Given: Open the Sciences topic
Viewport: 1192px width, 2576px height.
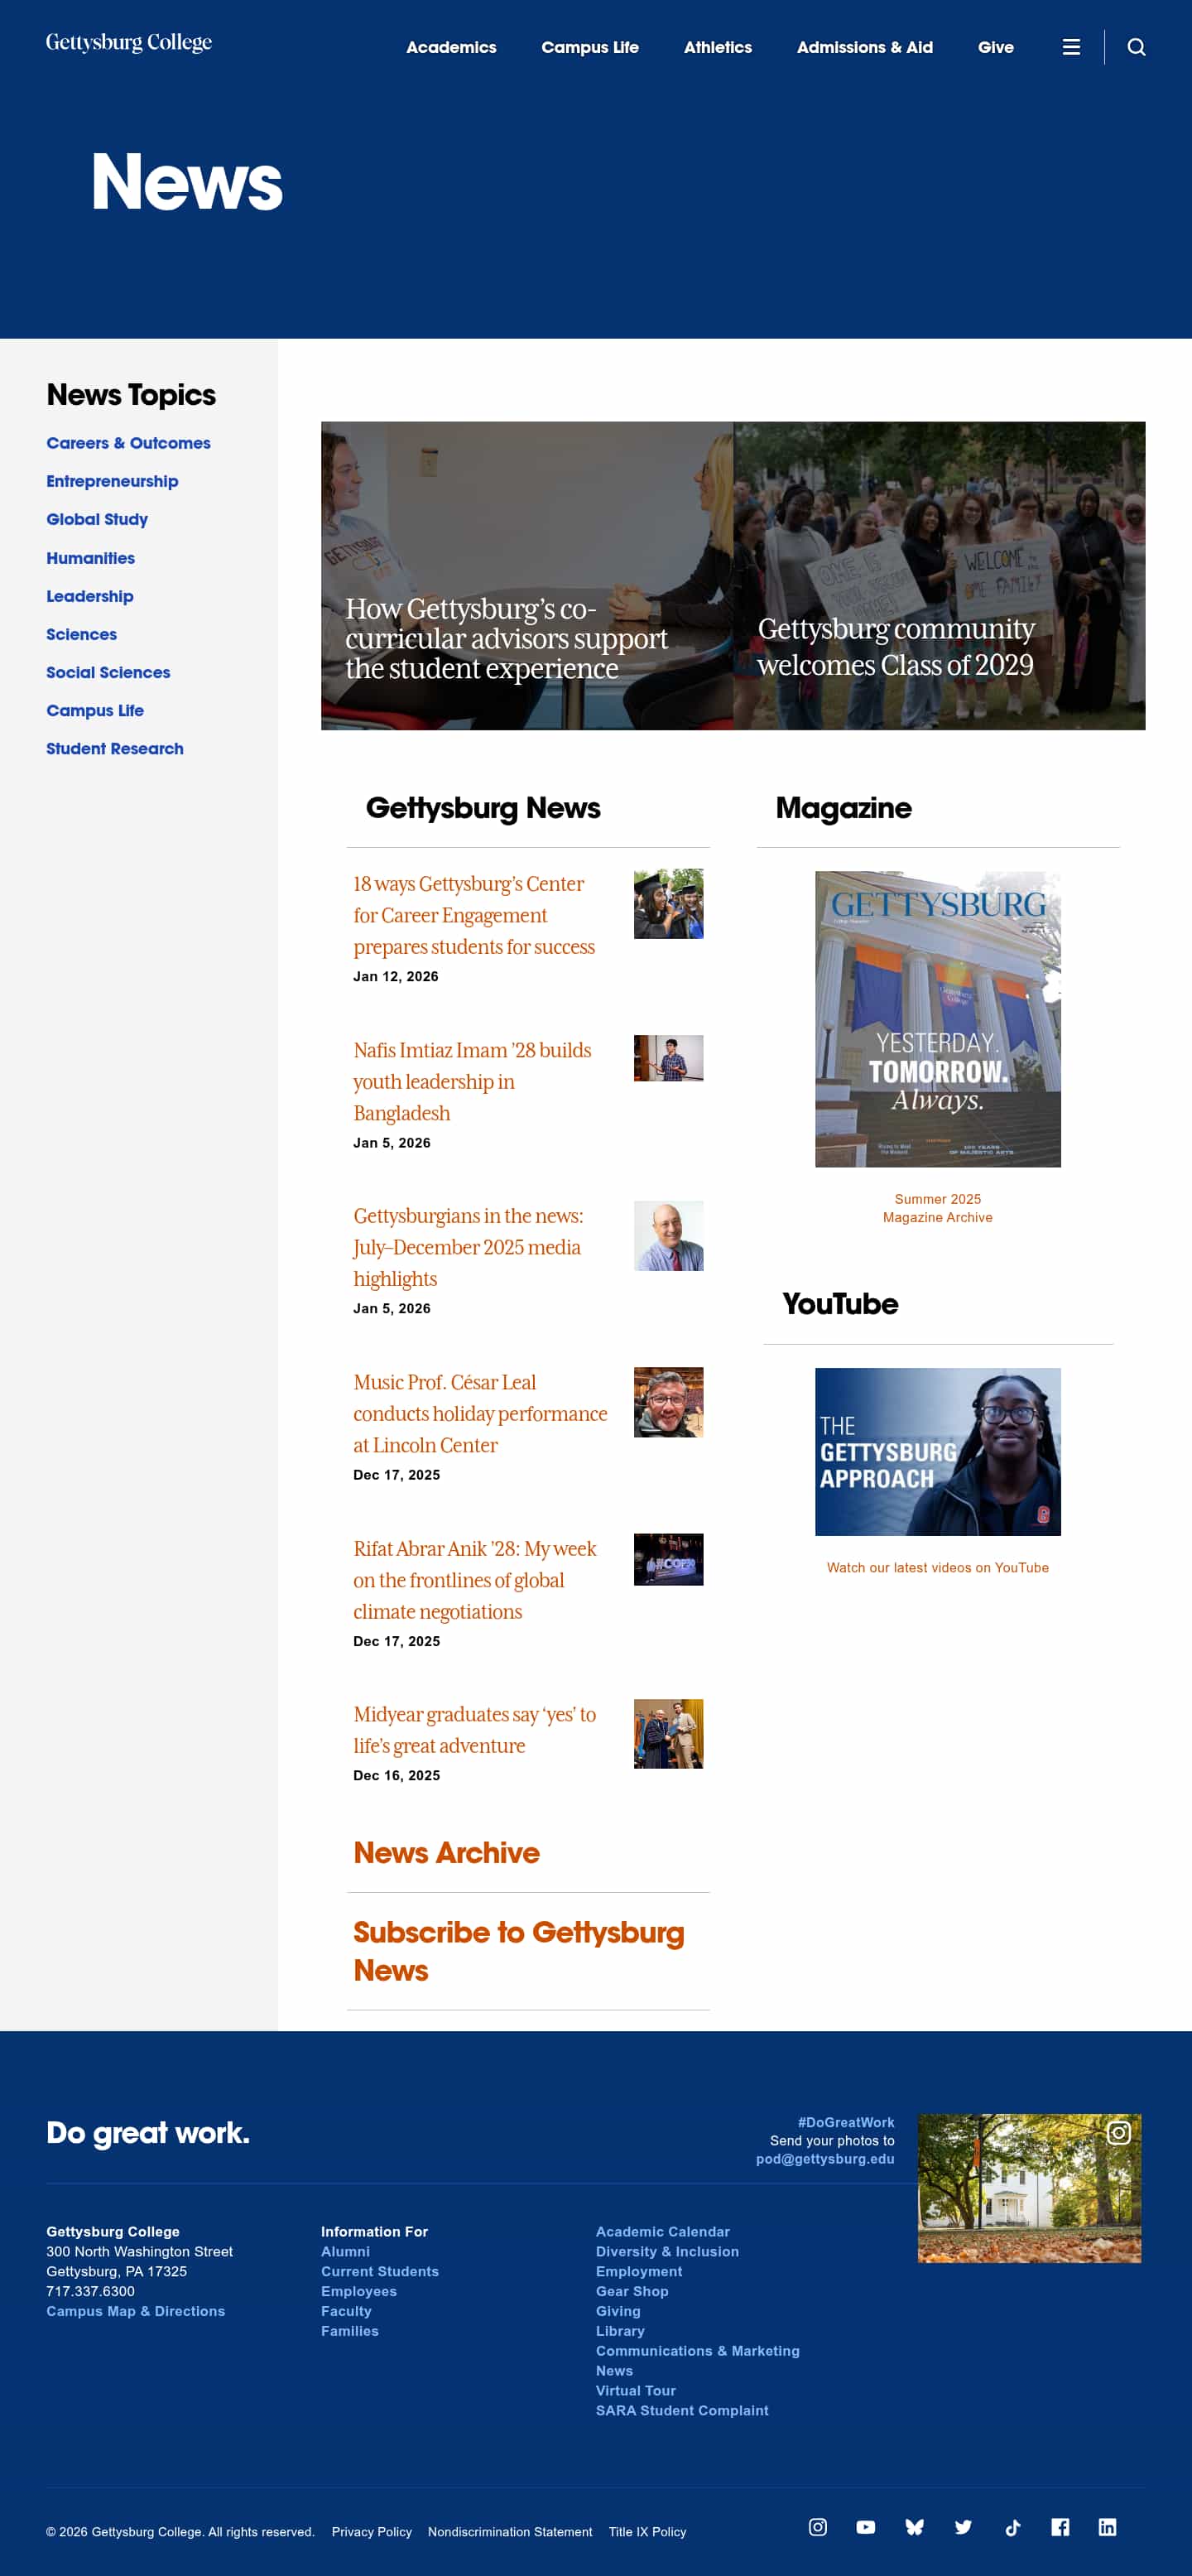Looking at the screenshot, I should tap(81, 634).
